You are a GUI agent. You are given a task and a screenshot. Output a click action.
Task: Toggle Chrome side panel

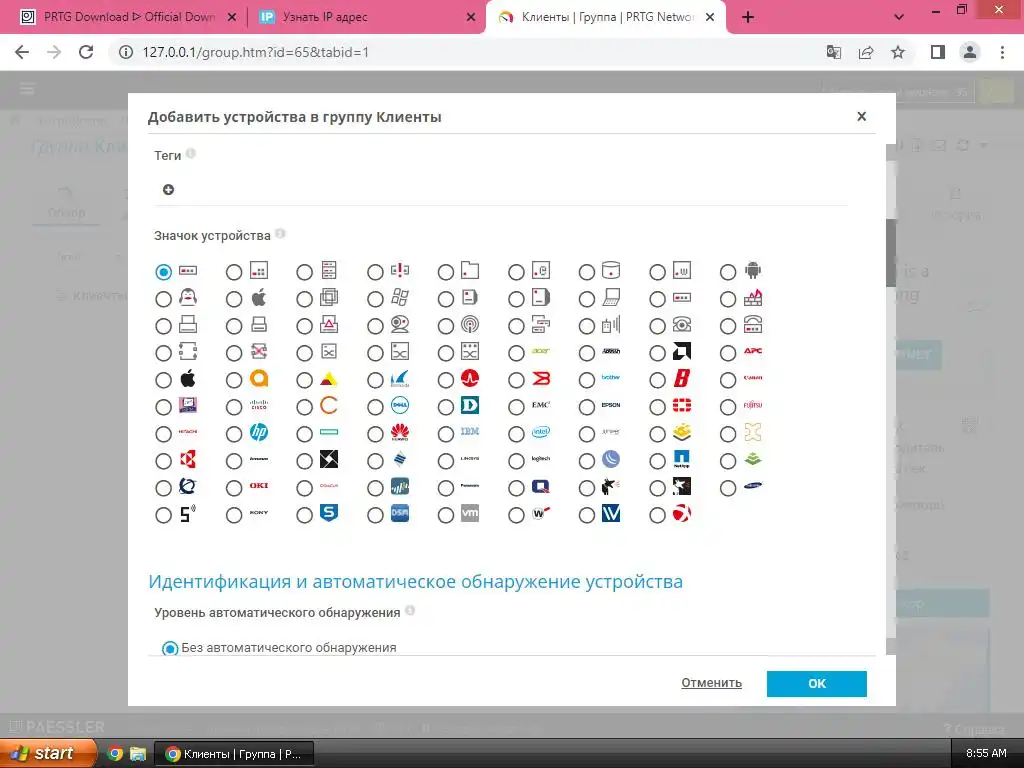[938, 52]
